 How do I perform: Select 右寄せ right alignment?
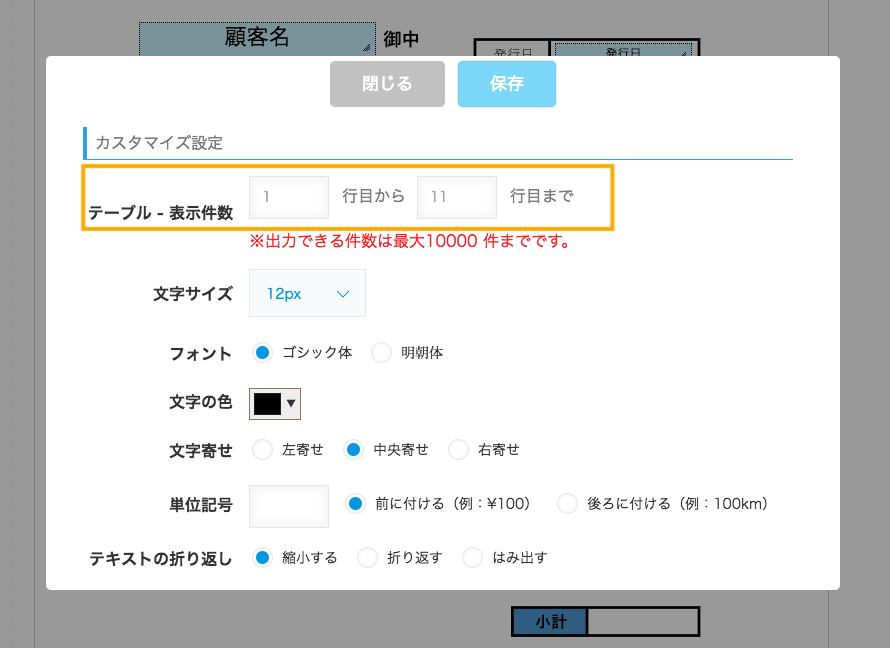click(458, 450)
